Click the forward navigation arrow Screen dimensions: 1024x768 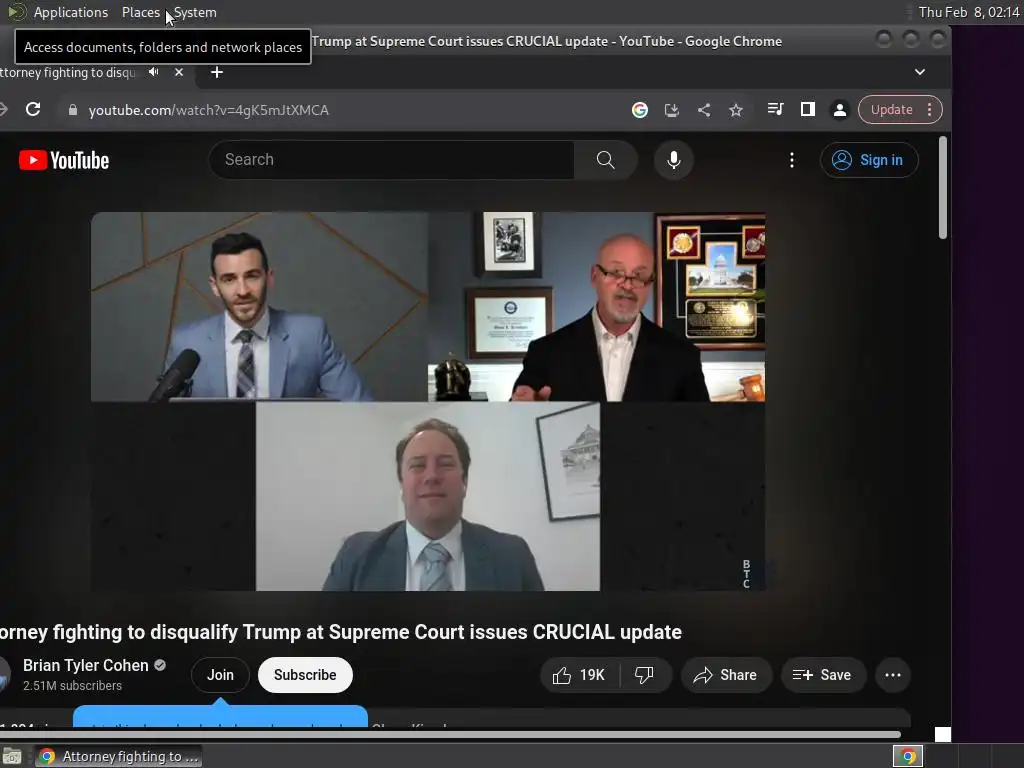tap(3, 110)
